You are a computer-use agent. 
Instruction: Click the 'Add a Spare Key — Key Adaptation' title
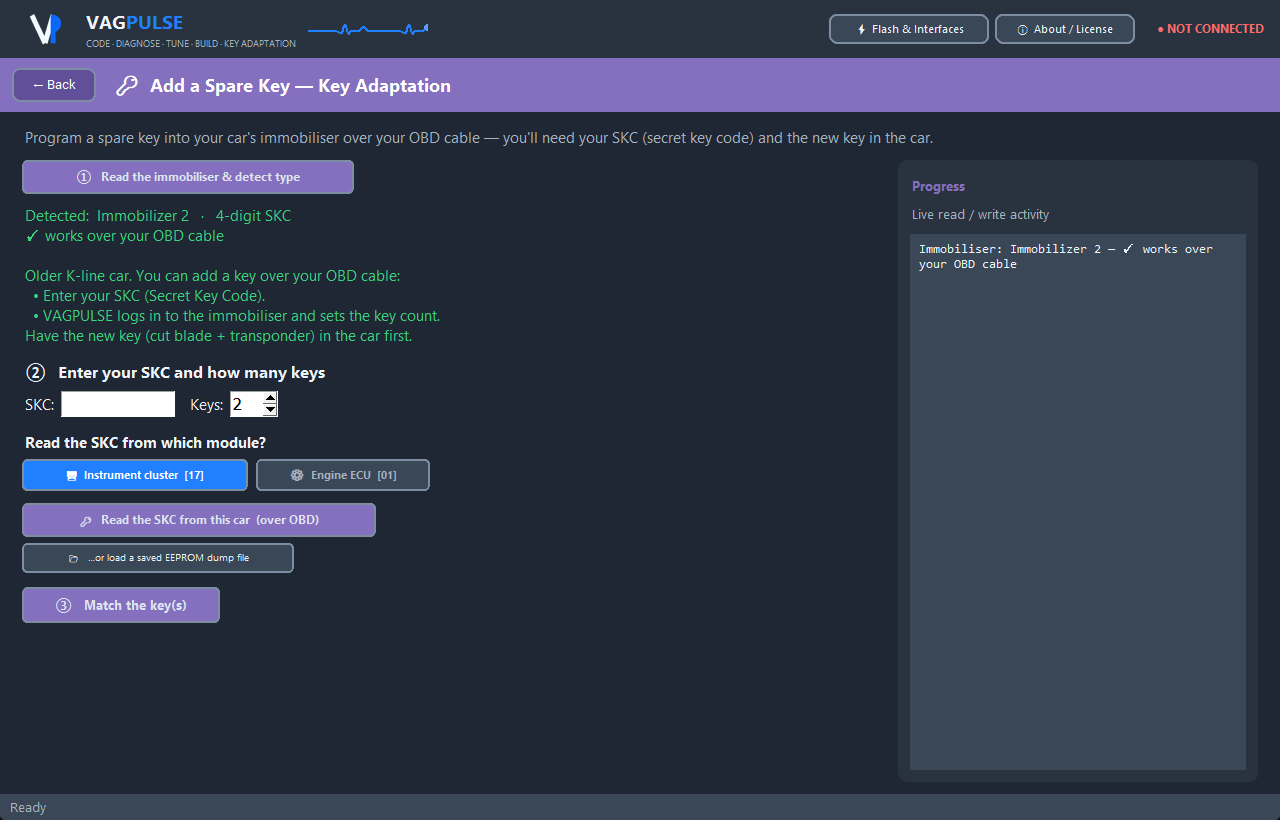(300, 86)
